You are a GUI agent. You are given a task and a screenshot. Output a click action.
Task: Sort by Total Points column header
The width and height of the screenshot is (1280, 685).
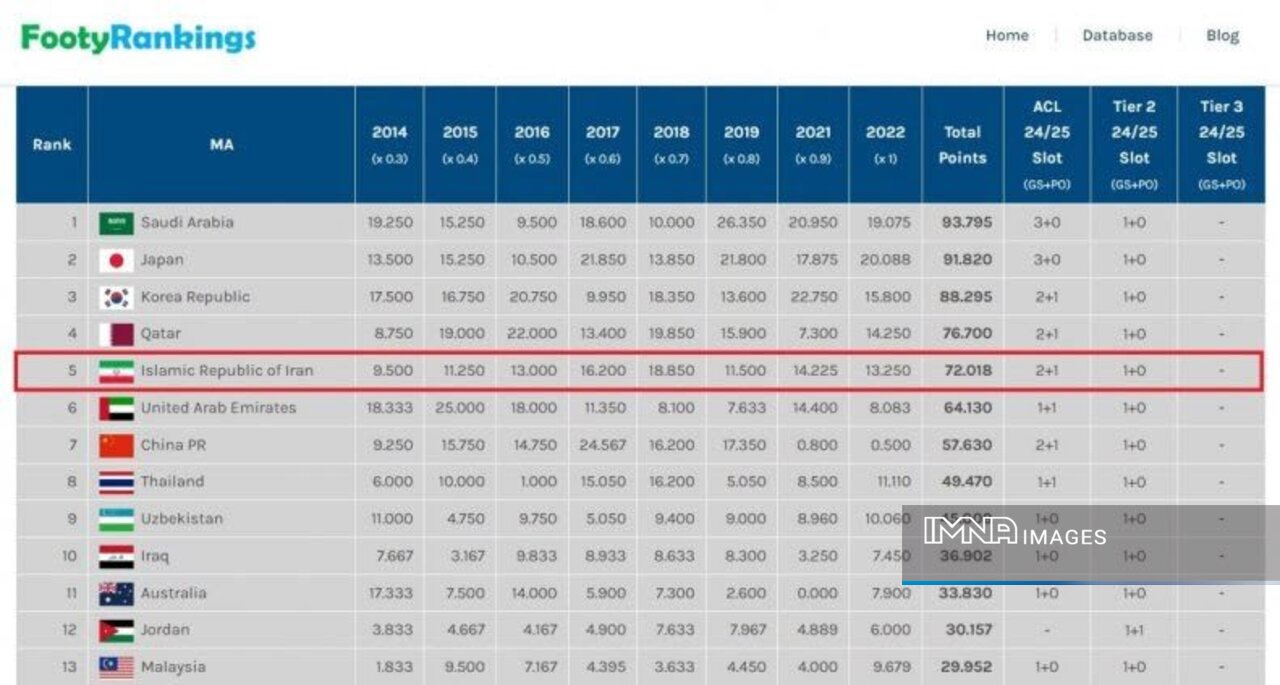click(x=962, y=145)
